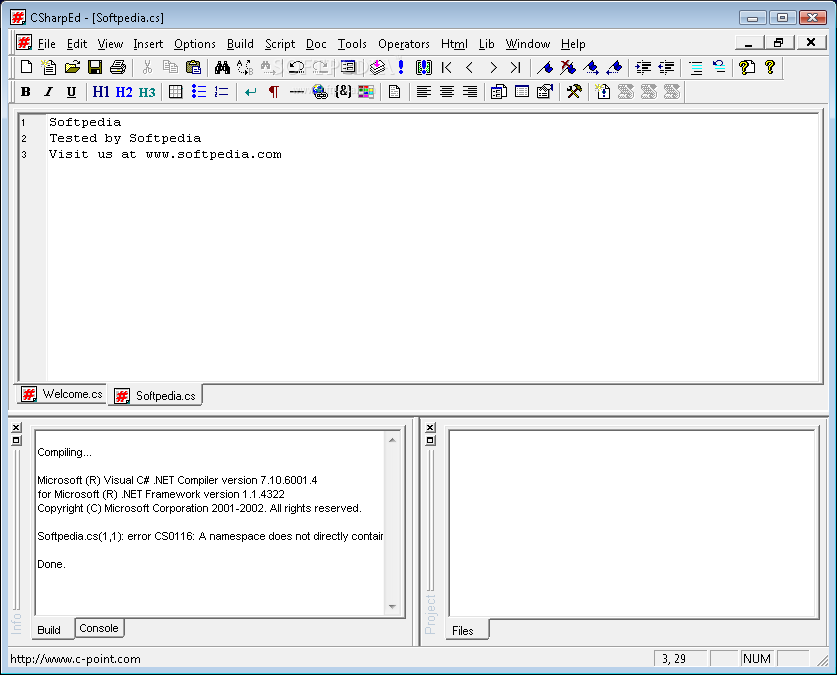Create a new blank document

point(26,67)
